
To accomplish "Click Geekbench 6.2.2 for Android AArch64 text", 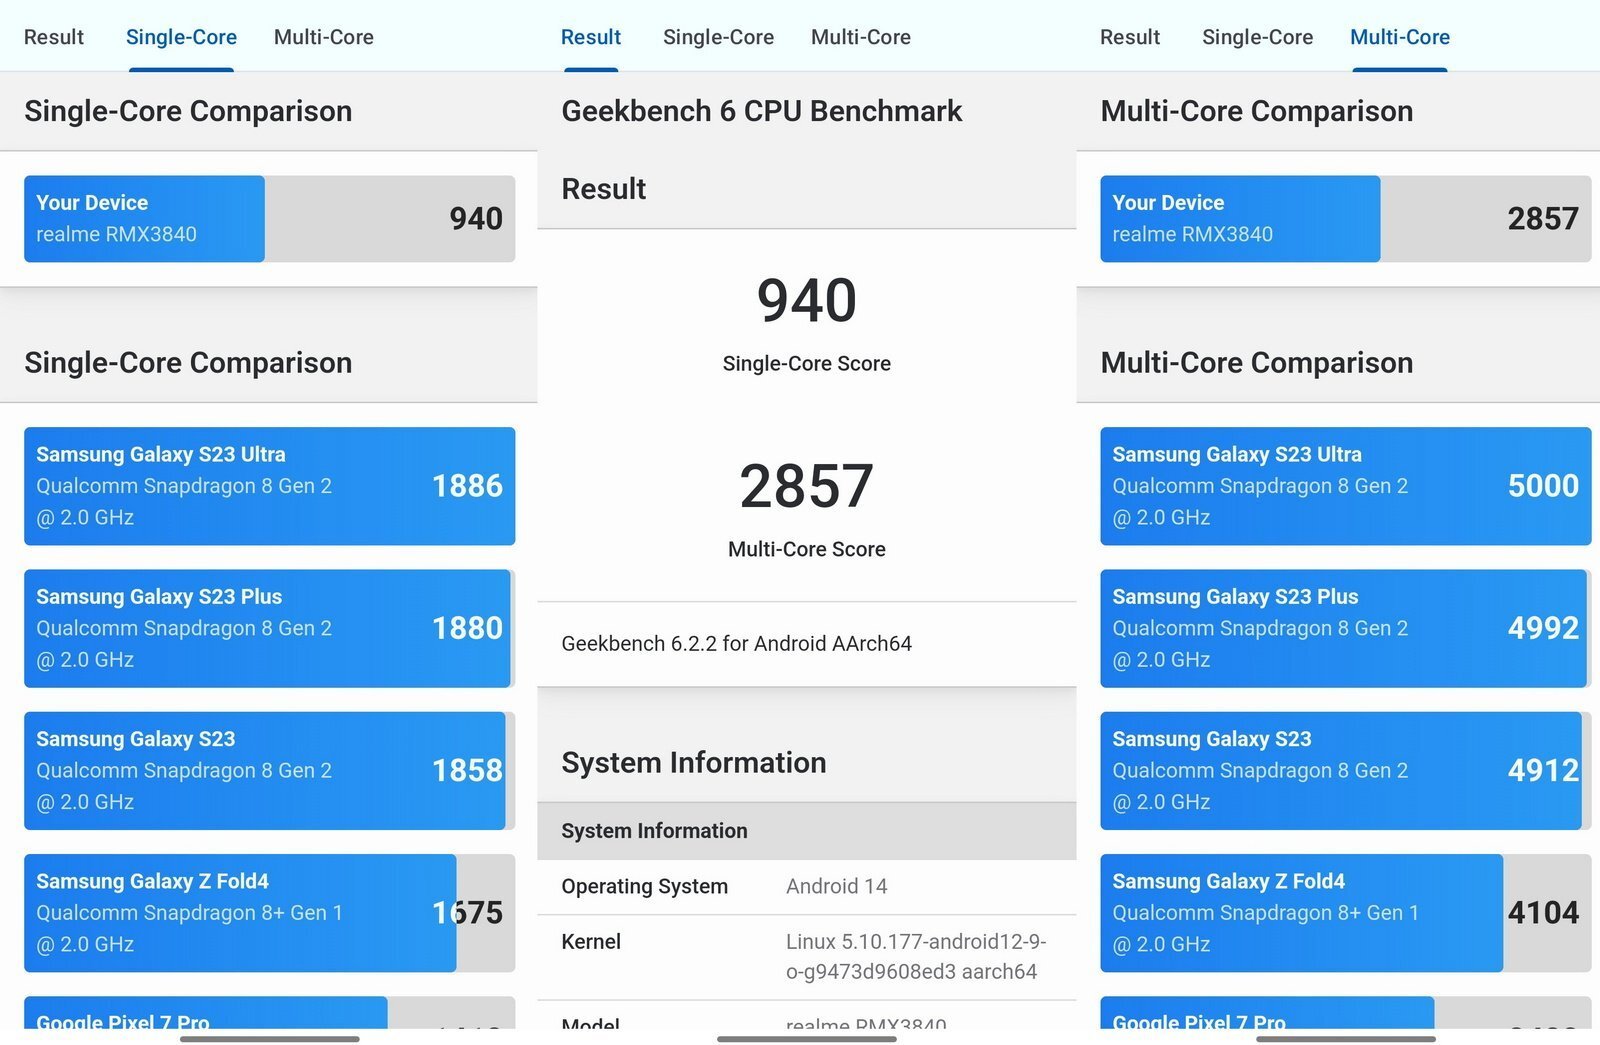I will (x=736, y=644).
